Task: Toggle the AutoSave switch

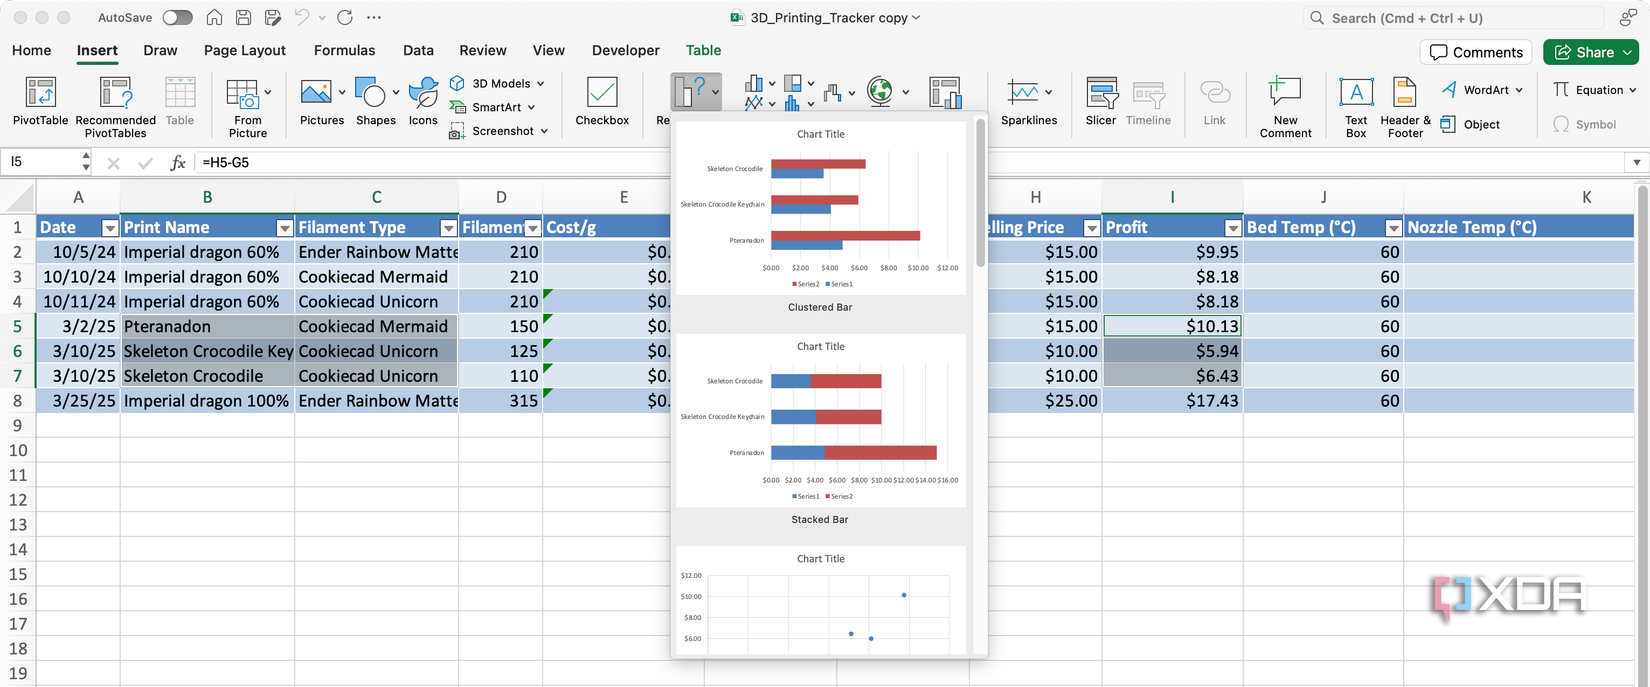Action: coord(177,18)
